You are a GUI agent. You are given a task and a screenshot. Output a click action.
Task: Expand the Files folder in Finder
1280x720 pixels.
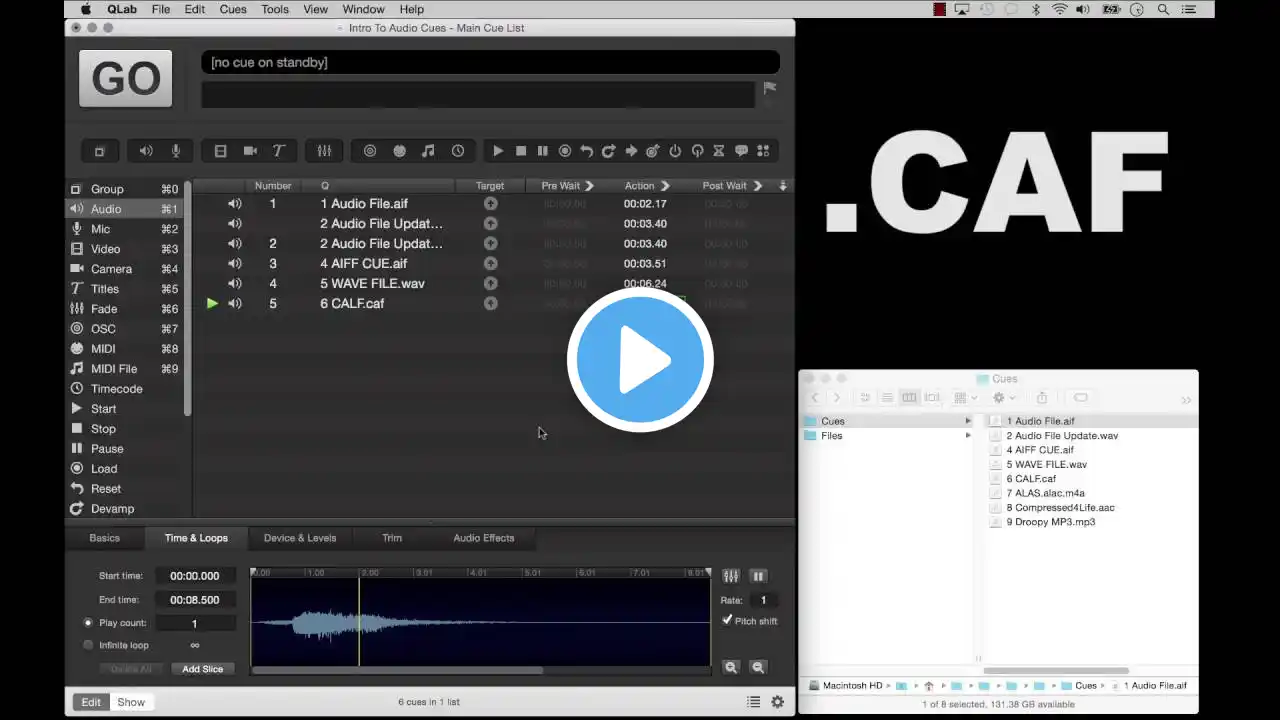[967, 436]
